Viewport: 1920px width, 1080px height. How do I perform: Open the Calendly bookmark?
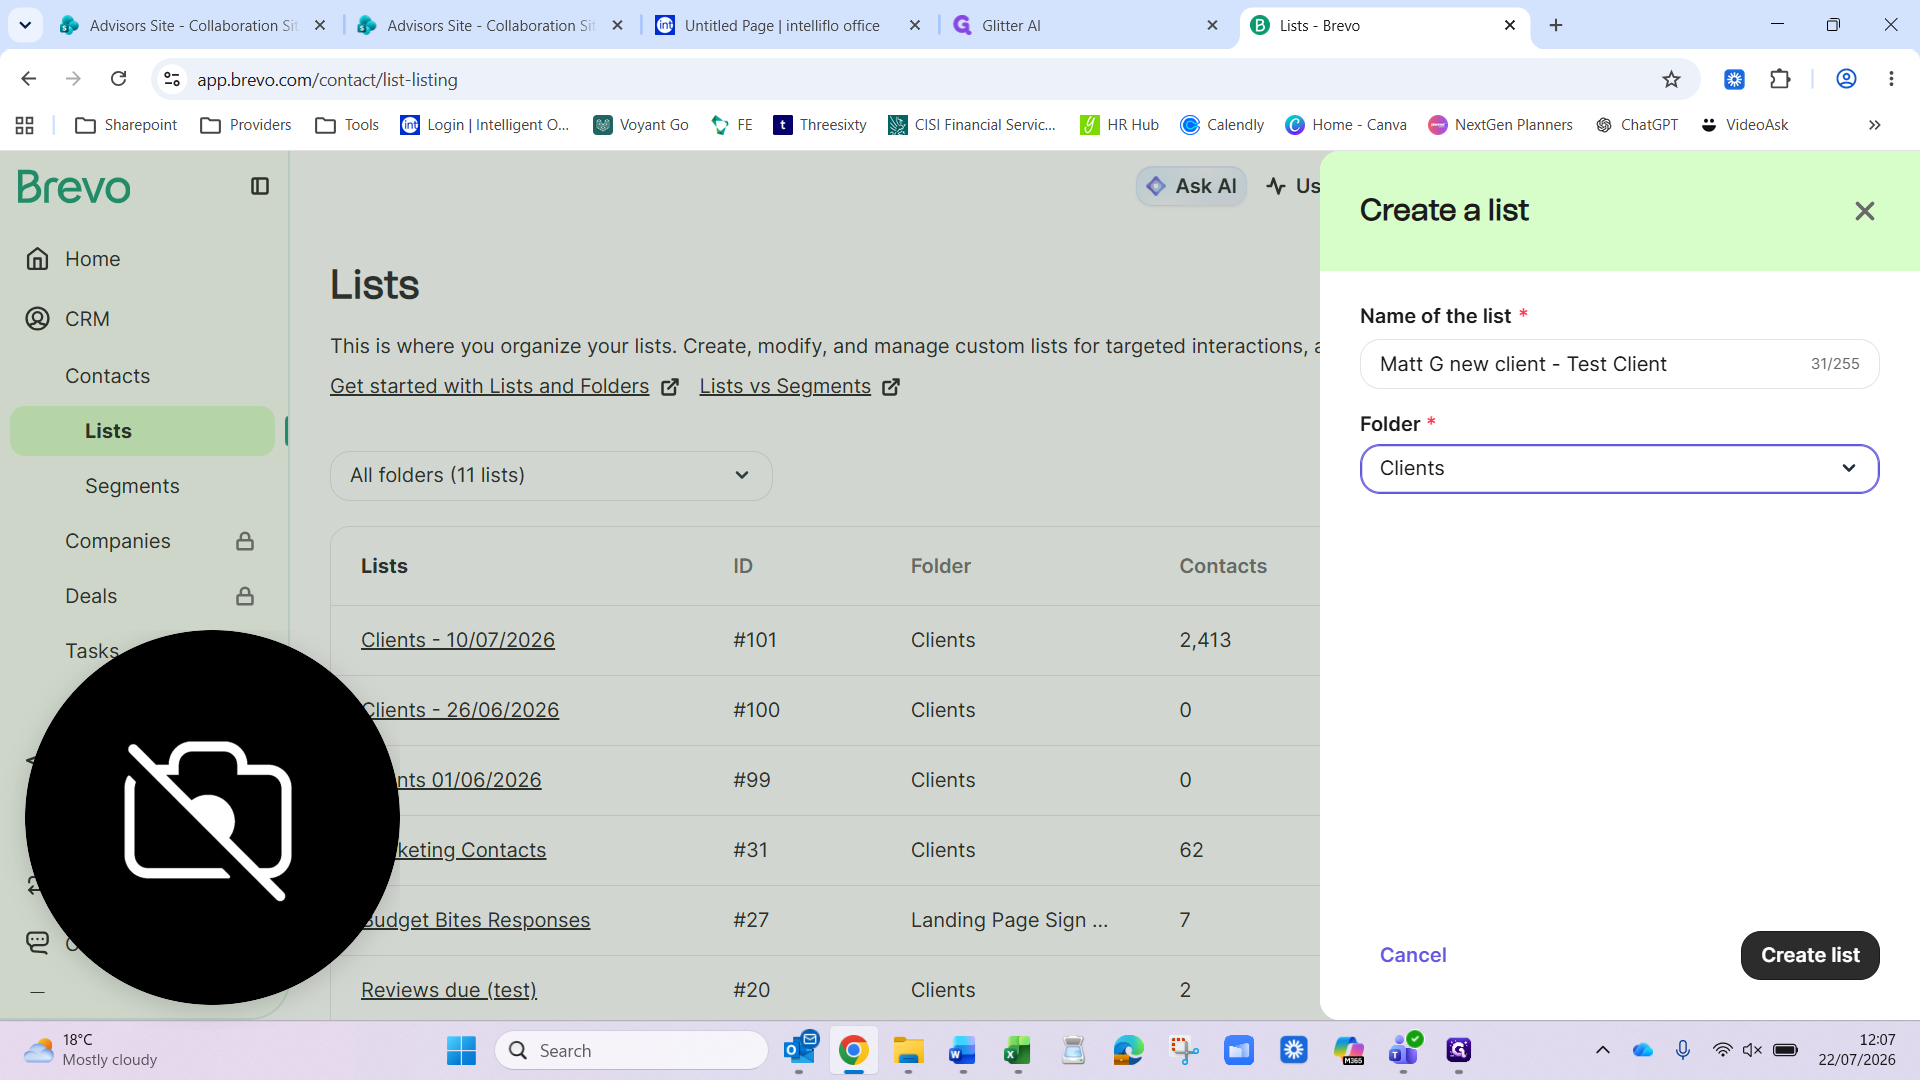pyautogui.click(x=1222, y=125)
